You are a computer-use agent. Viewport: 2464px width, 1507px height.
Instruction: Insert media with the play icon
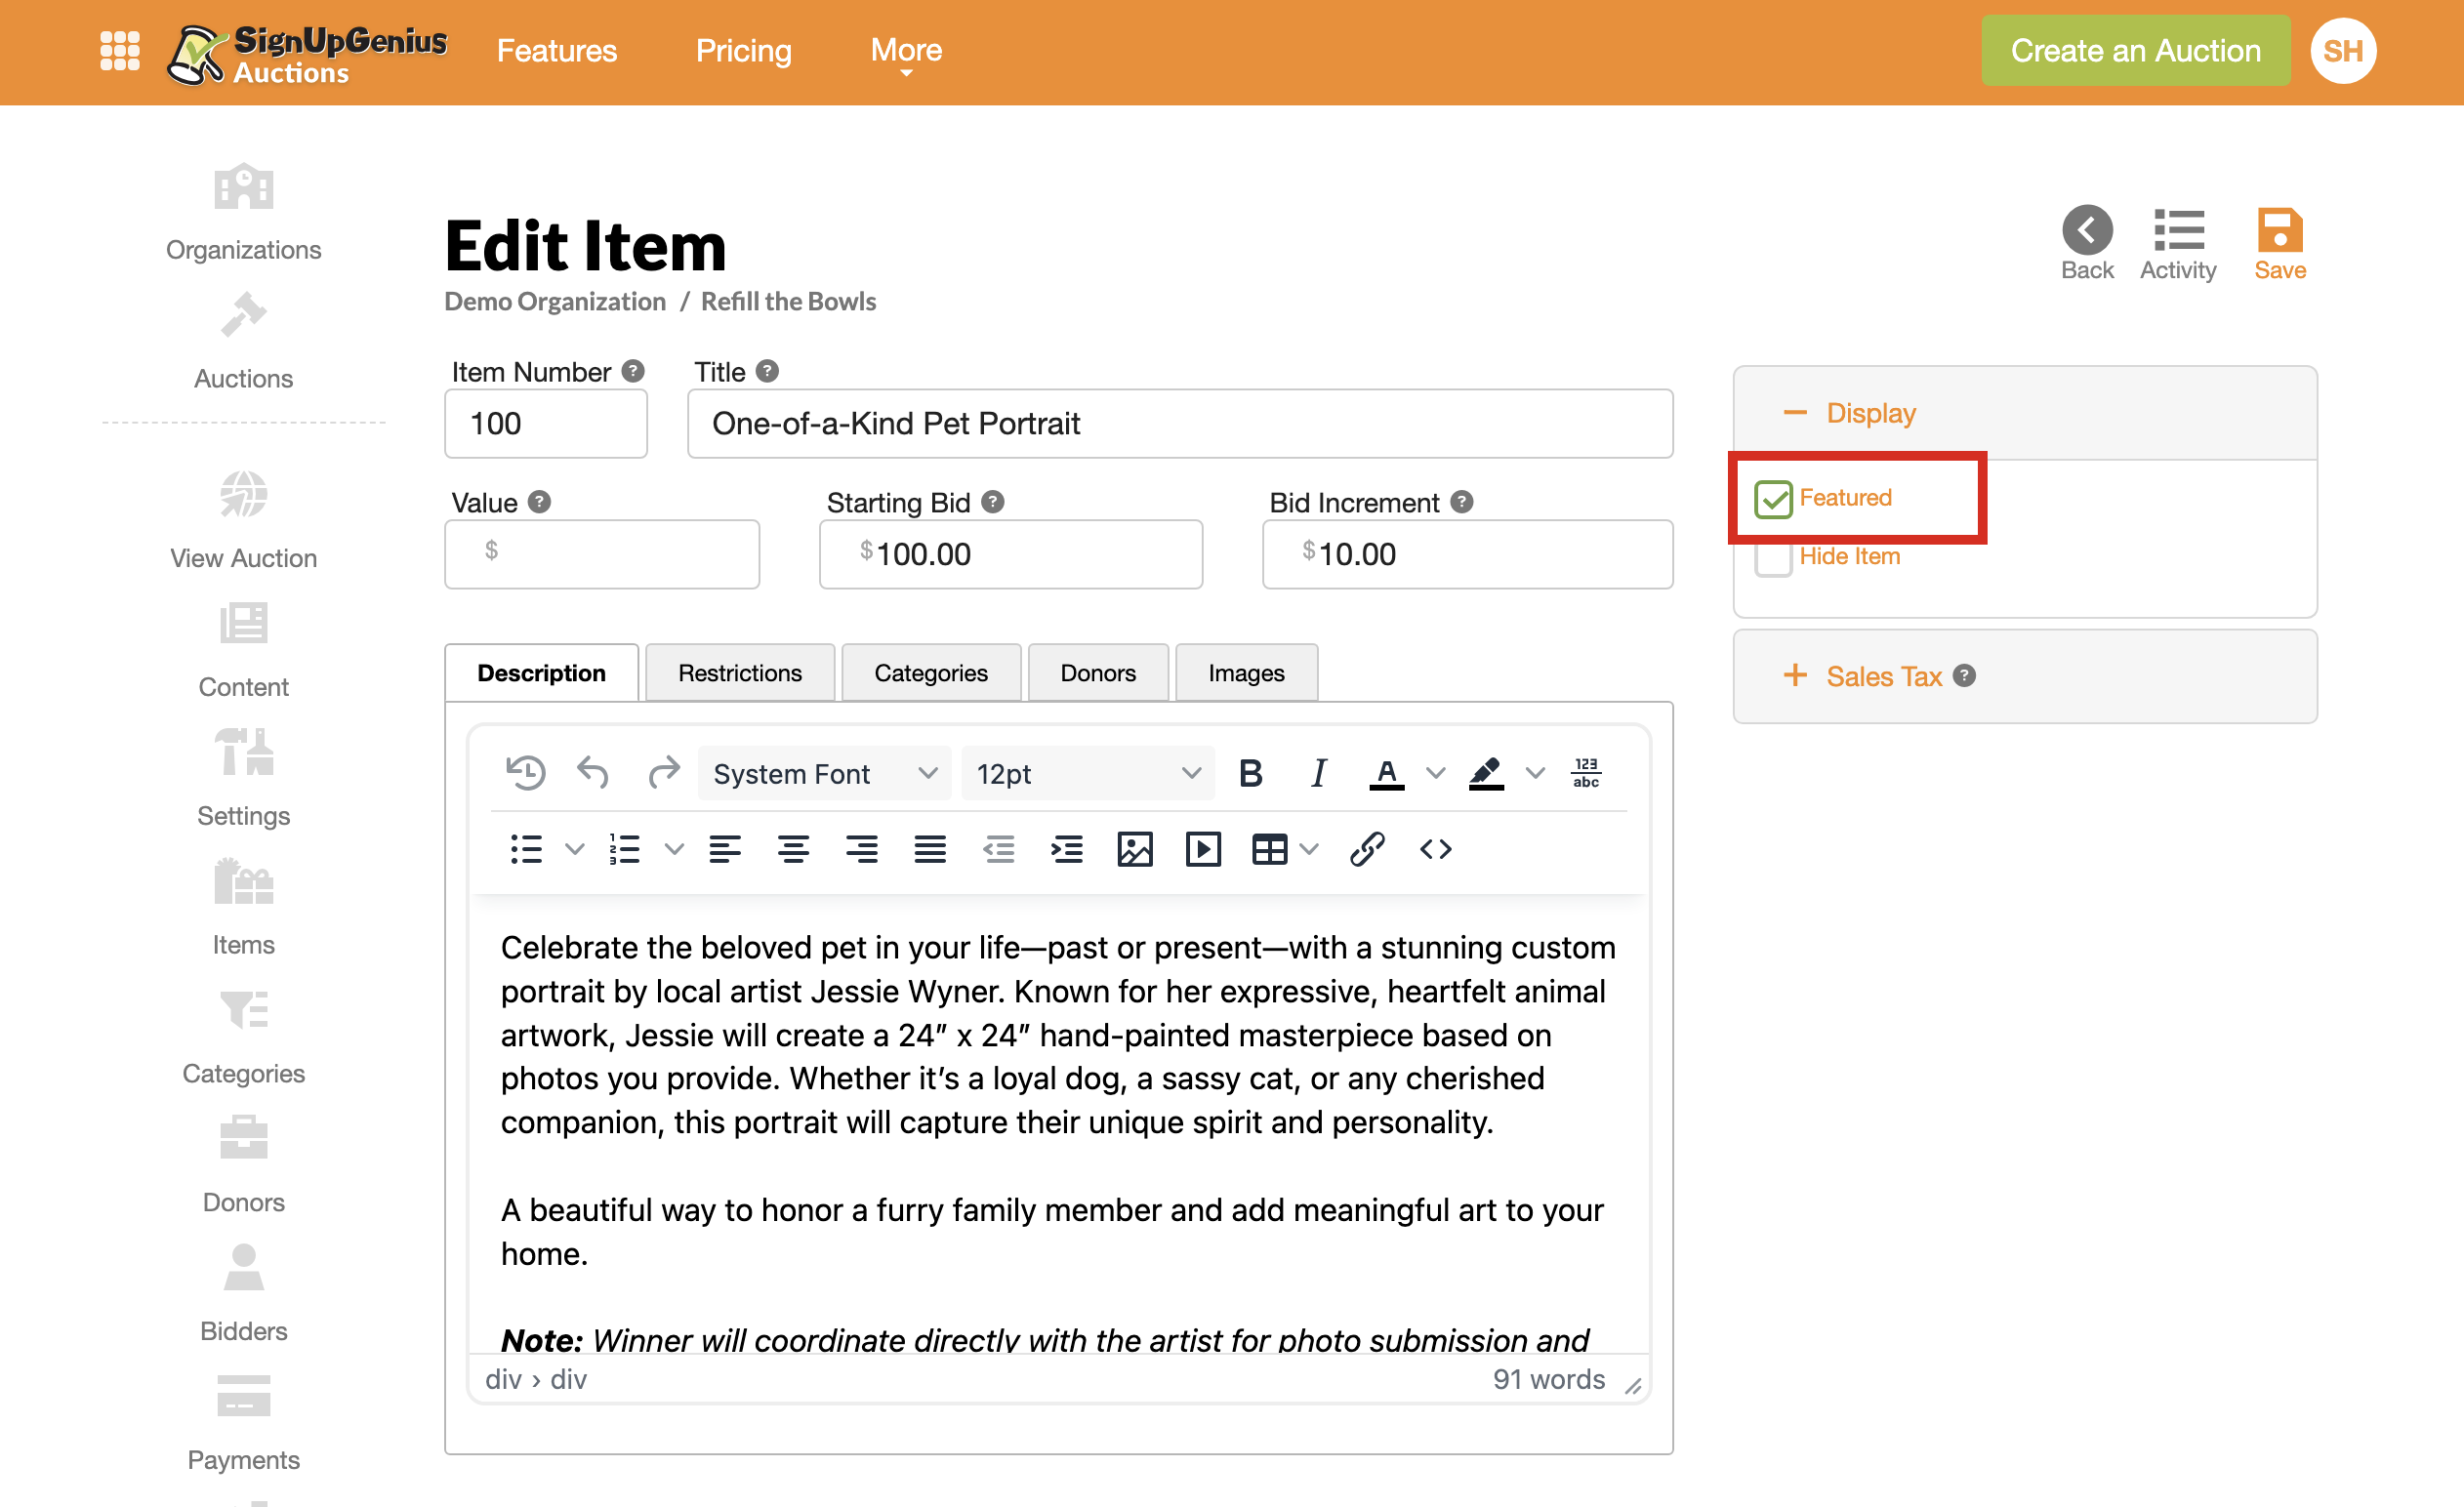pos(1202,849)
